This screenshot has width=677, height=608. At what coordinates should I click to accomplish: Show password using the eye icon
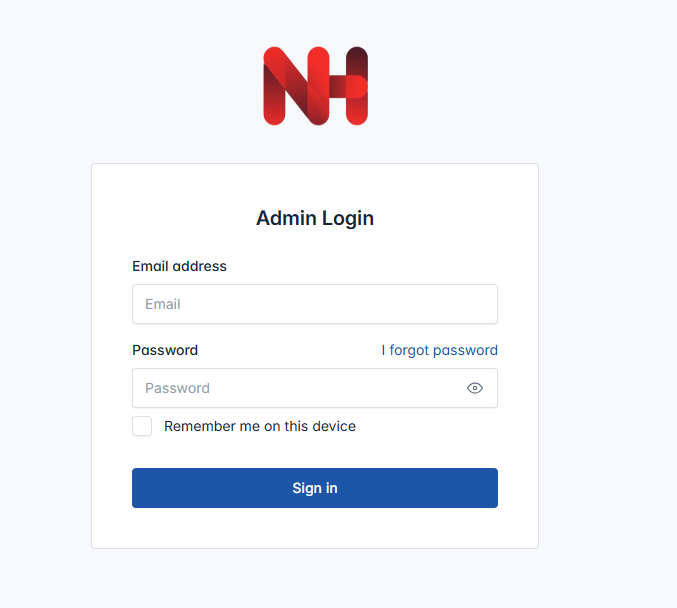pos(475,388)
